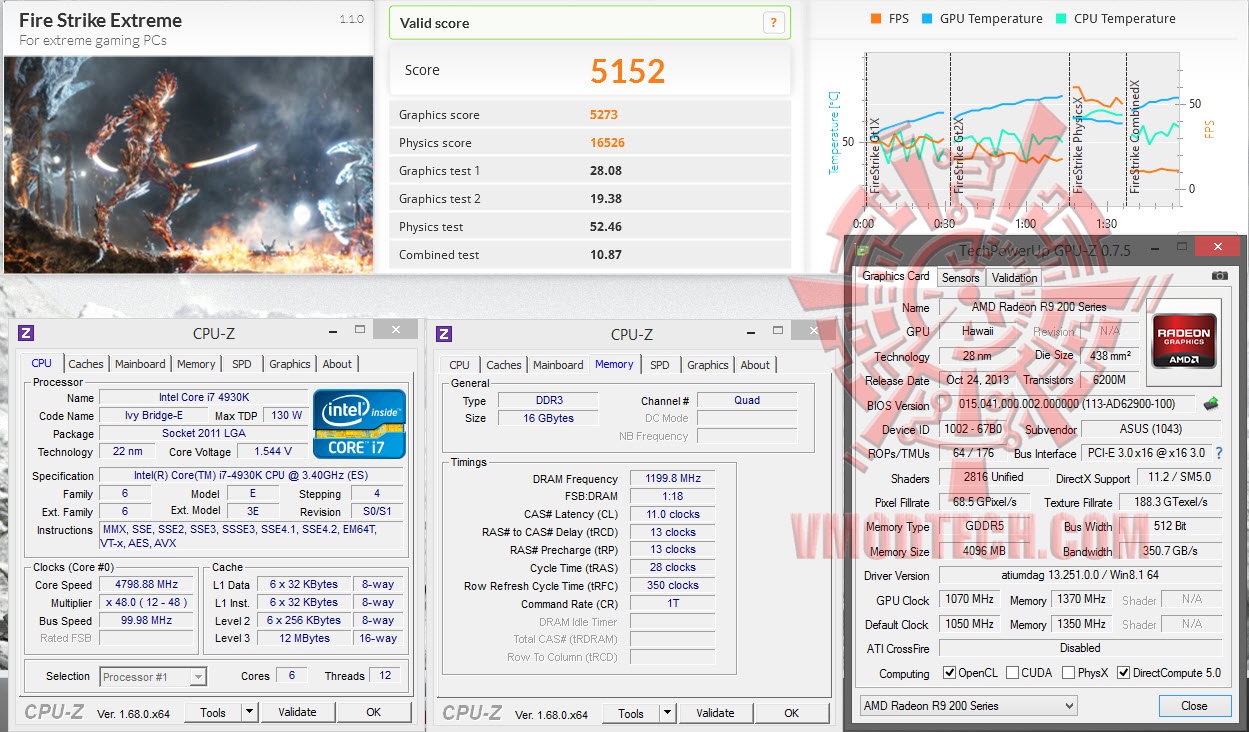Click the Subvendor value ASUS (1043)
1249x732 pixels.
click(x=1152, y=429)
